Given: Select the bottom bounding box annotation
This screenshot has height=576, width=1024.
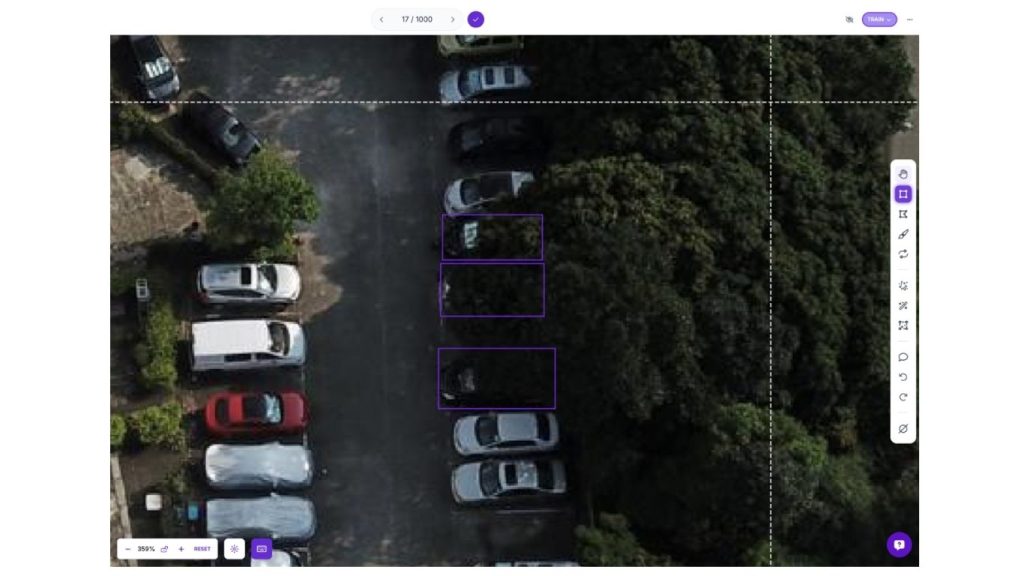Looking at the screenshot, I should pyautogui.click(x=496, y=378).
